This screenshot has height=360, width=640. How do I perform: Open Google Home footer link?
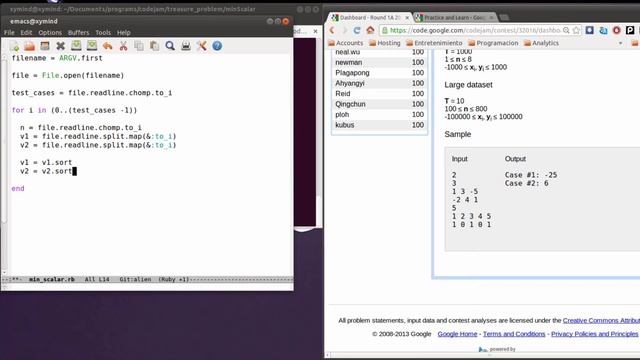(457, 334)
